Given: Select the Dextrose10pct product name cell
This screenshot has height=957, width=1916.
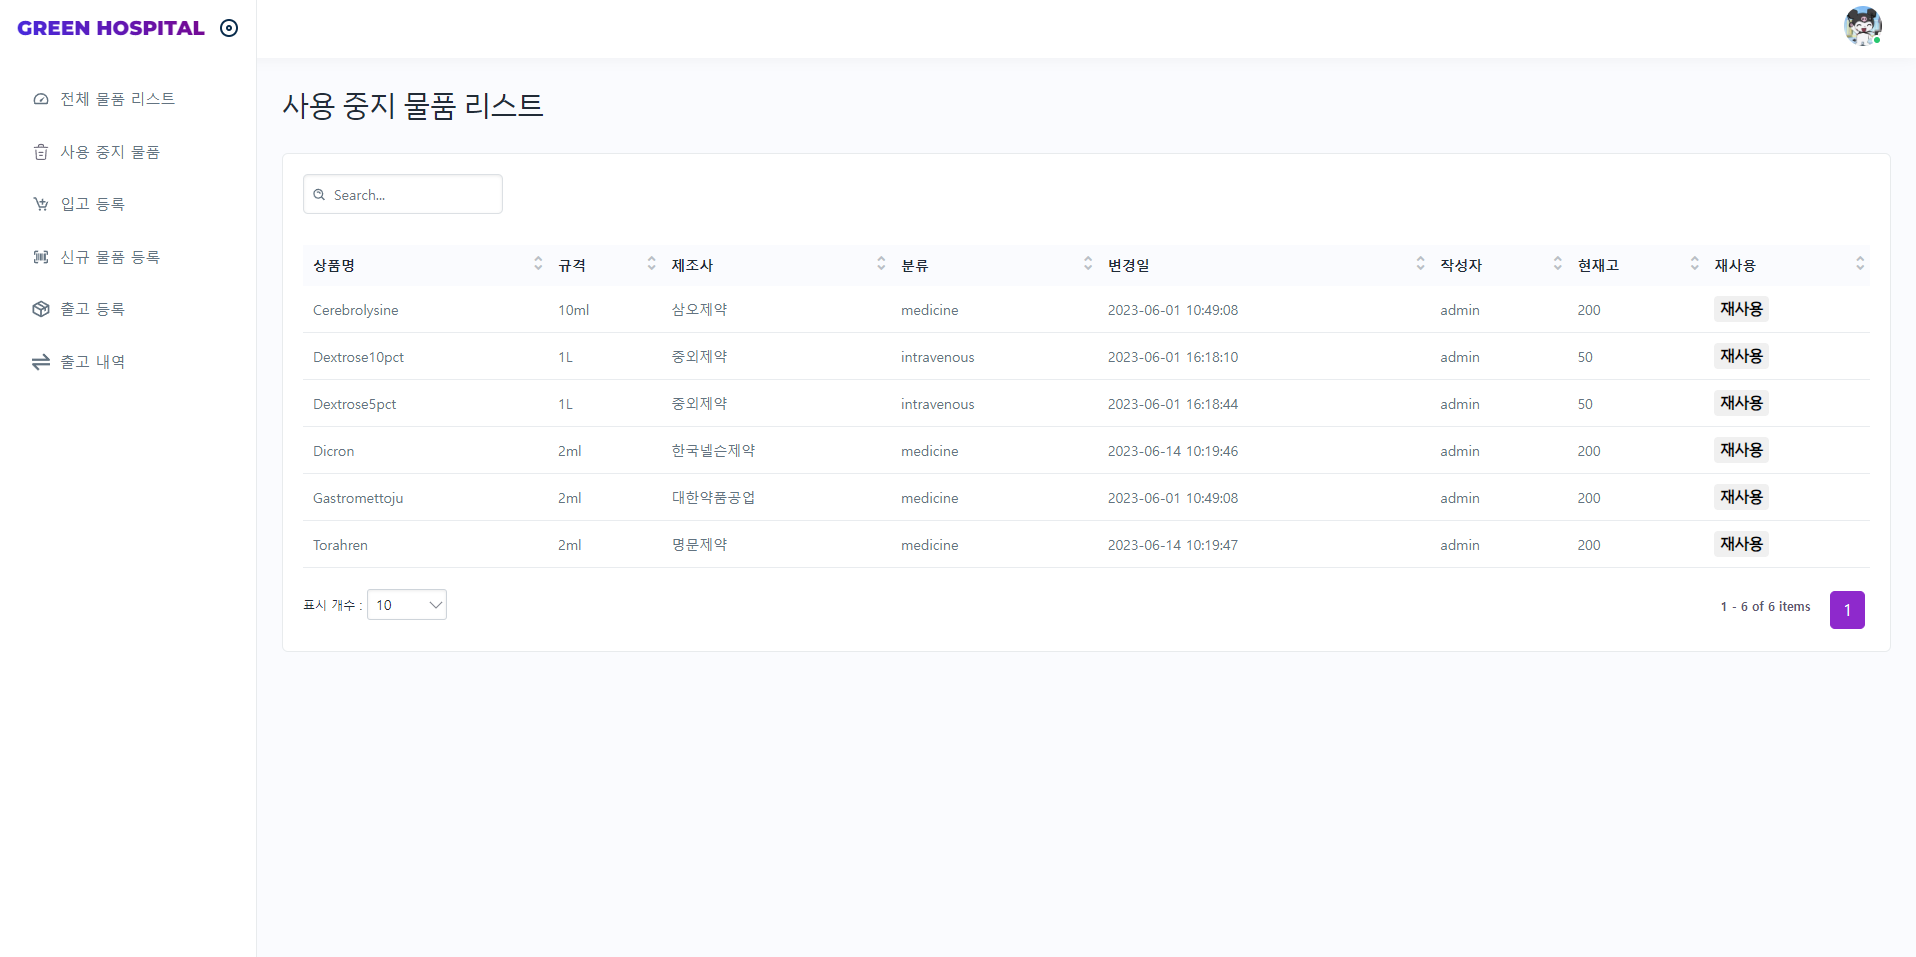Looking at the screenshot, I should (x=358, y=357).
